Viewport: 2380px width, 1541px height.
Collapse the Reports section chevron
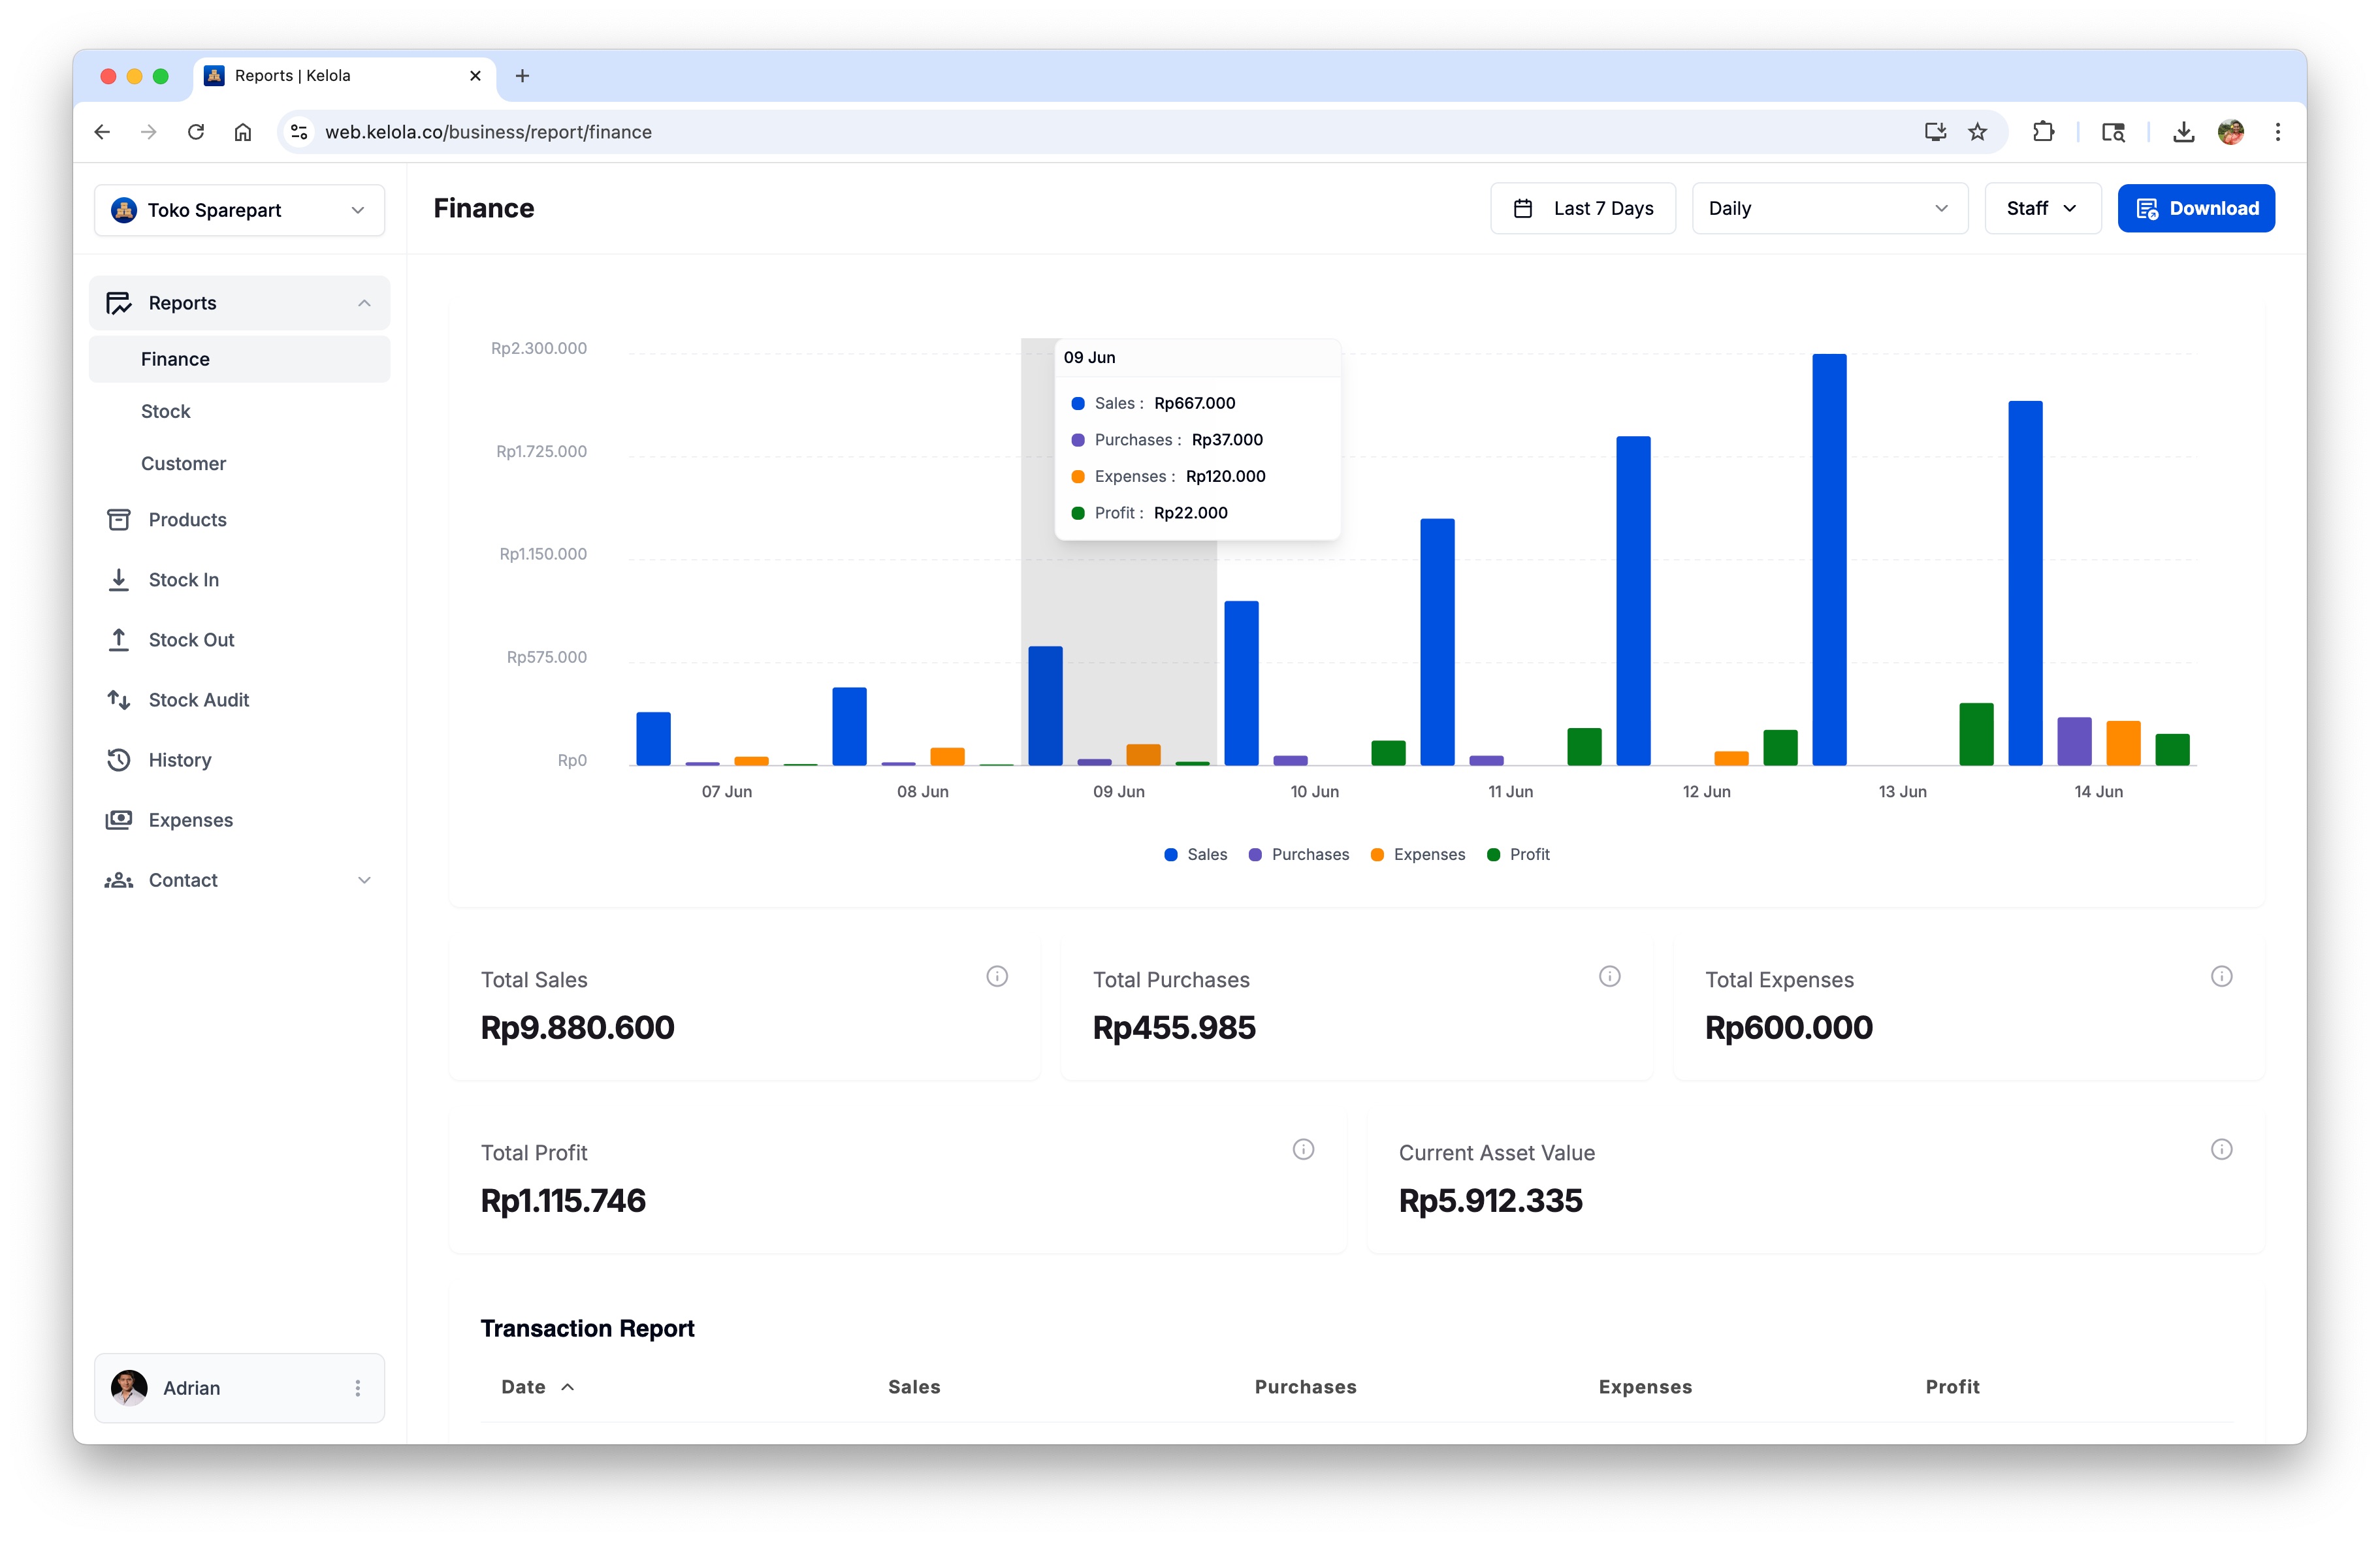click(x=364, y=303)
